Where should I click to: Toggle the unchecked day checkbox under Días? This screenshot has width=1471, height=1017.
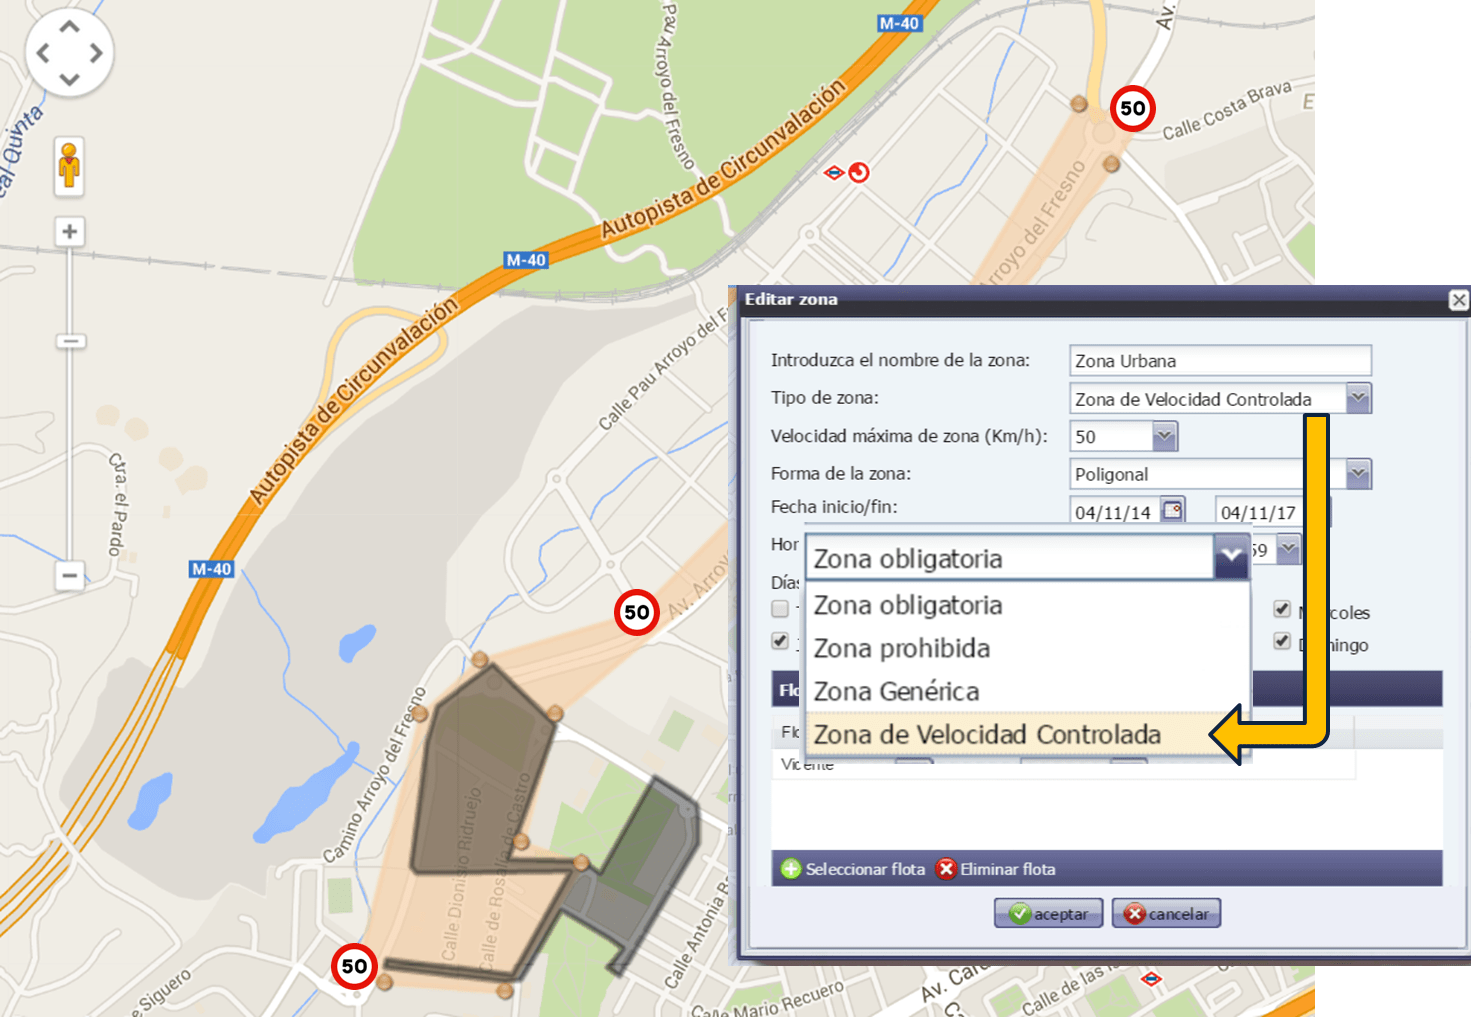(x=781, y=608)
